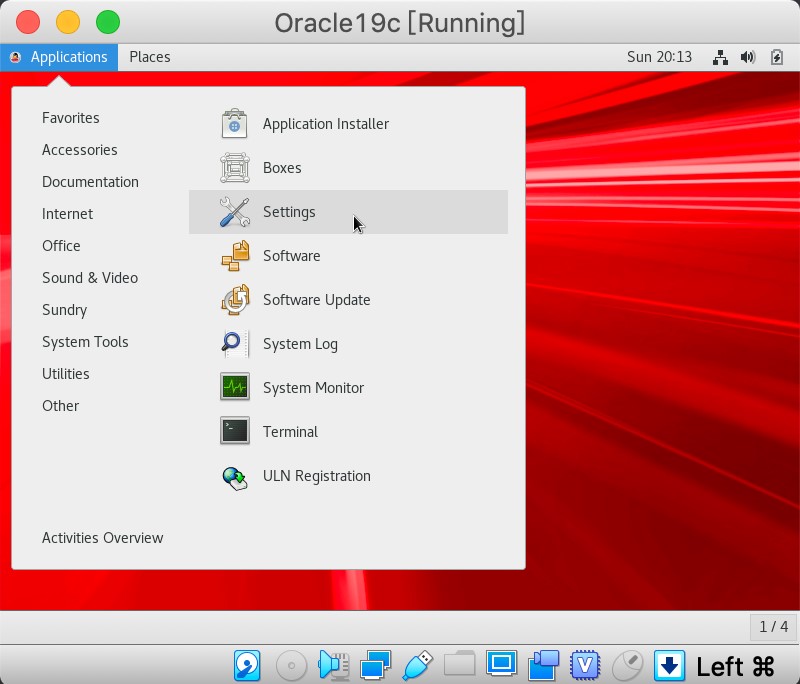Show the Other category
The height and width of the screenshot is (684, 800).
click(x=60, y=406)
